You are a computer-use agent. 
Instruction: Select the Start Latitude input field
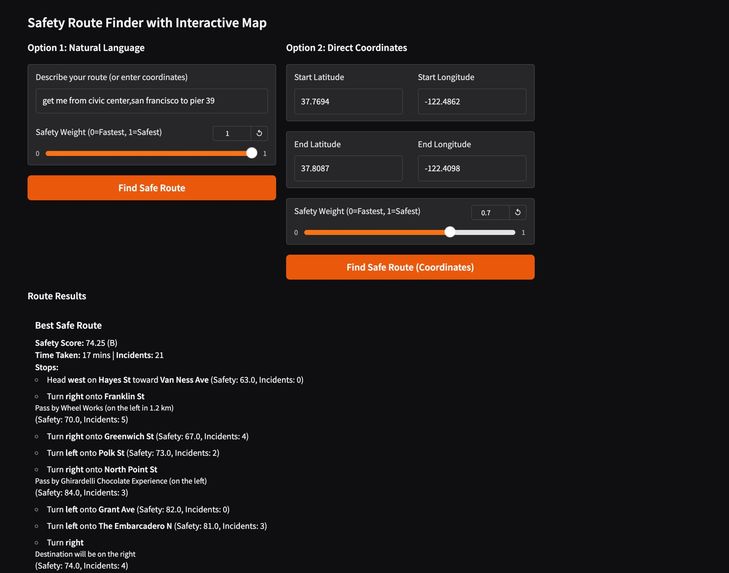pos(348,101)
